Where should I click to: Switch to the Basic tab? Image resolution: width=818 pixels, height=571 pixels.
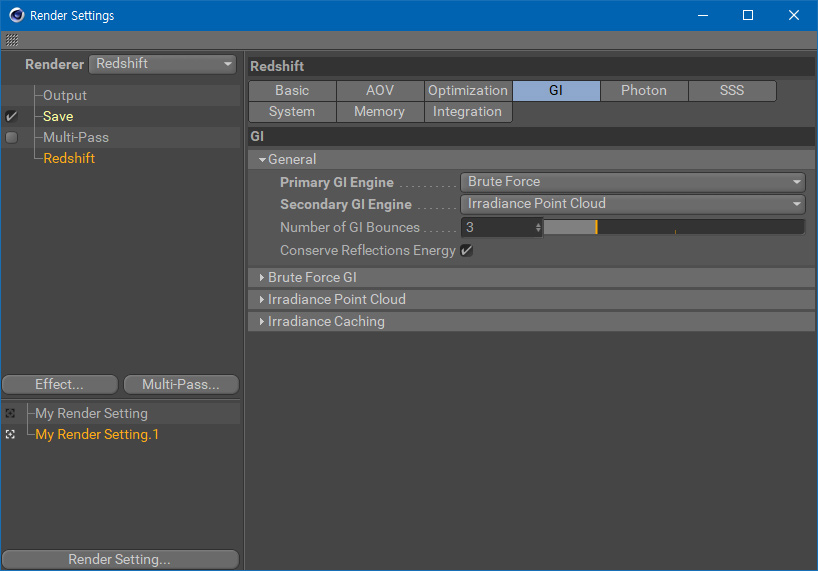coord(292,91)
